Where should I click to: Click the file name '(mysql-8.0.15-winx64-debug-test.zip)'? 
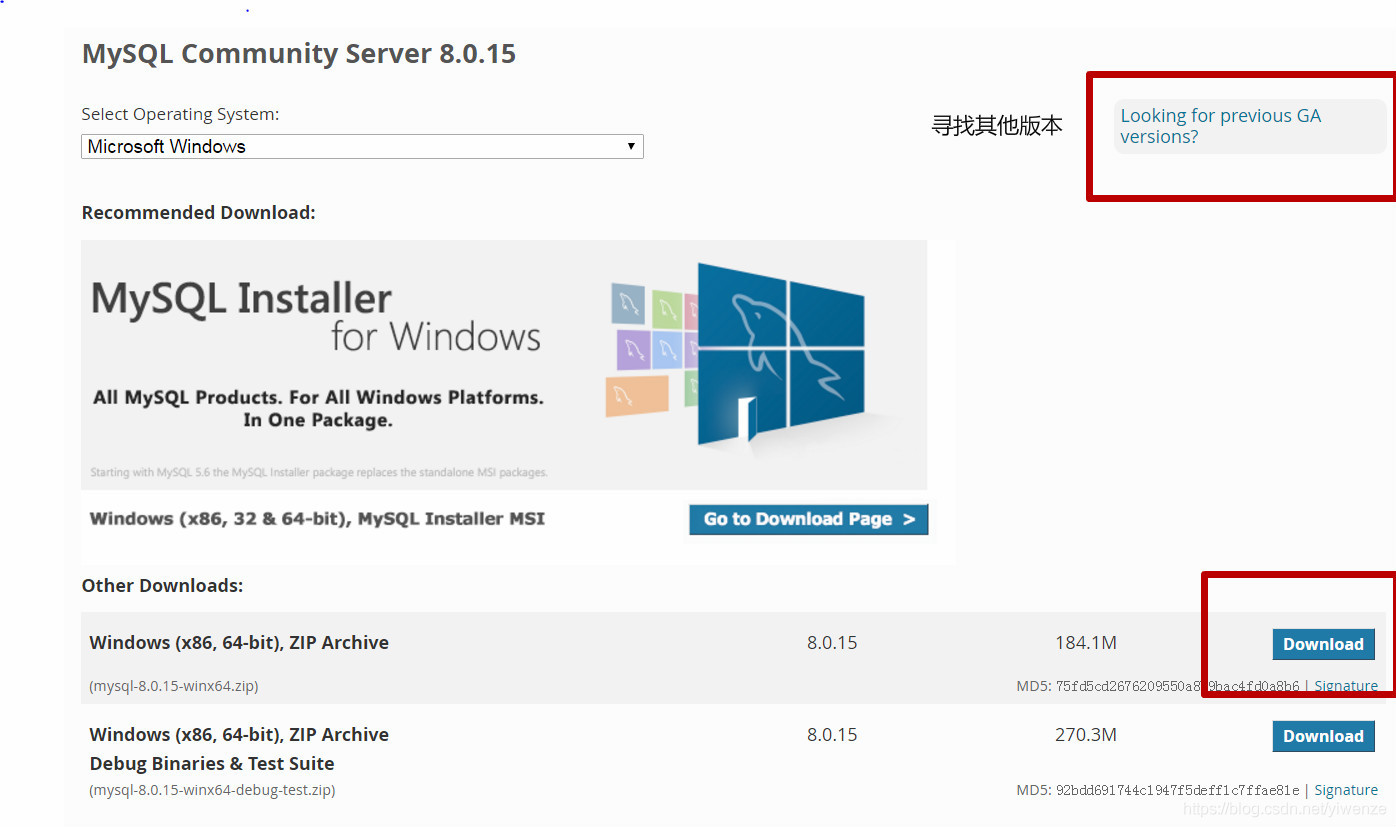[212, 790]
